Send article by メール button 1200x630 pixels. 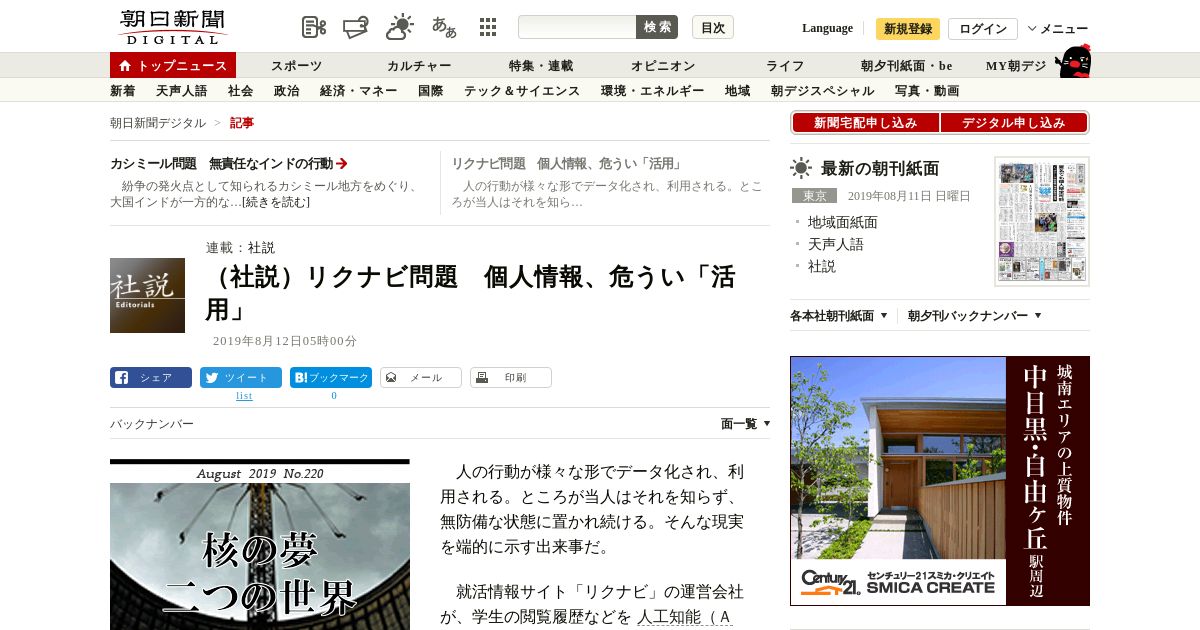coord(421,378)
